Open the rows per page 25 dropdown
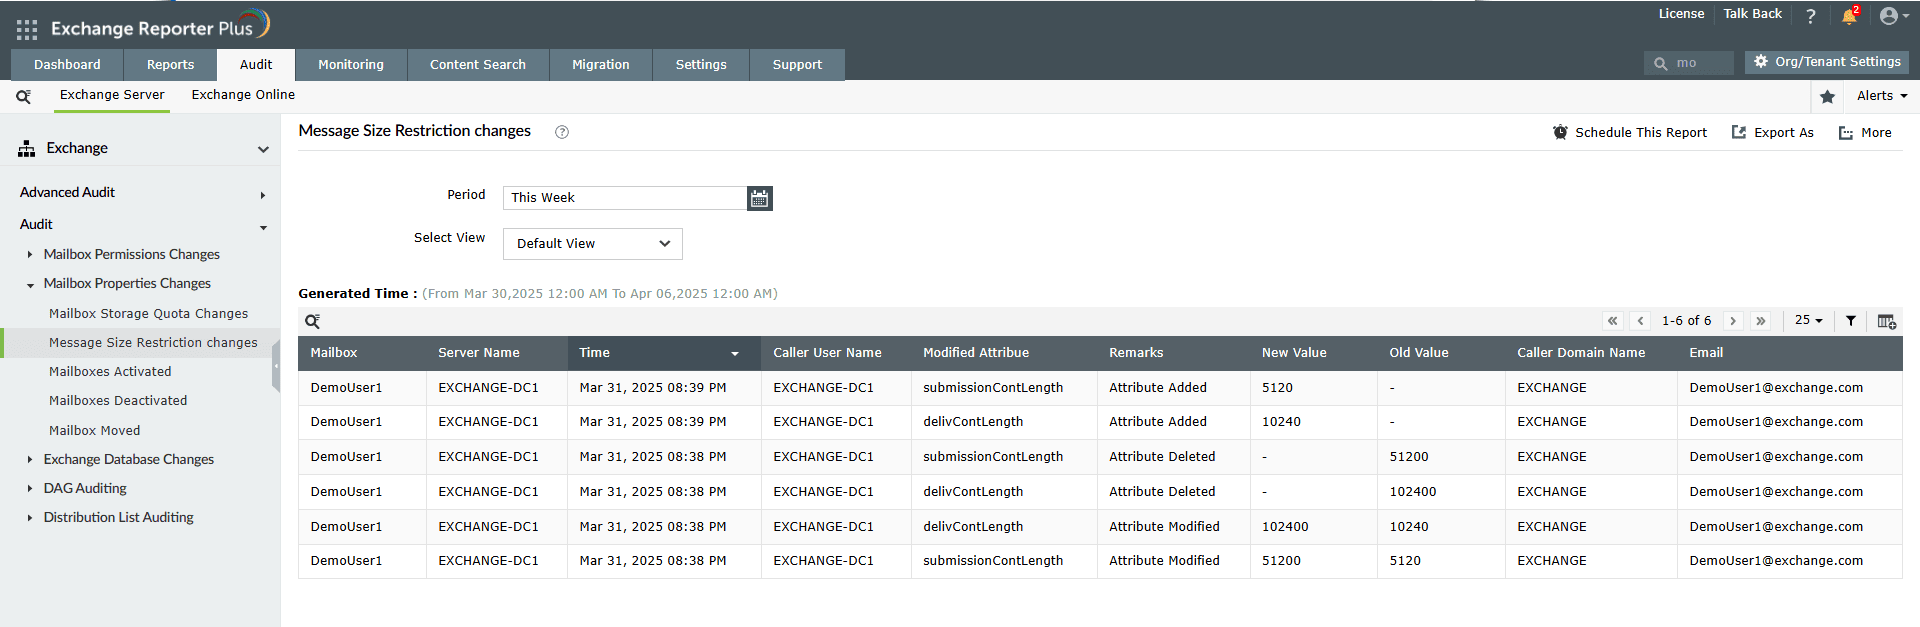 click(x=1808, y=320)
